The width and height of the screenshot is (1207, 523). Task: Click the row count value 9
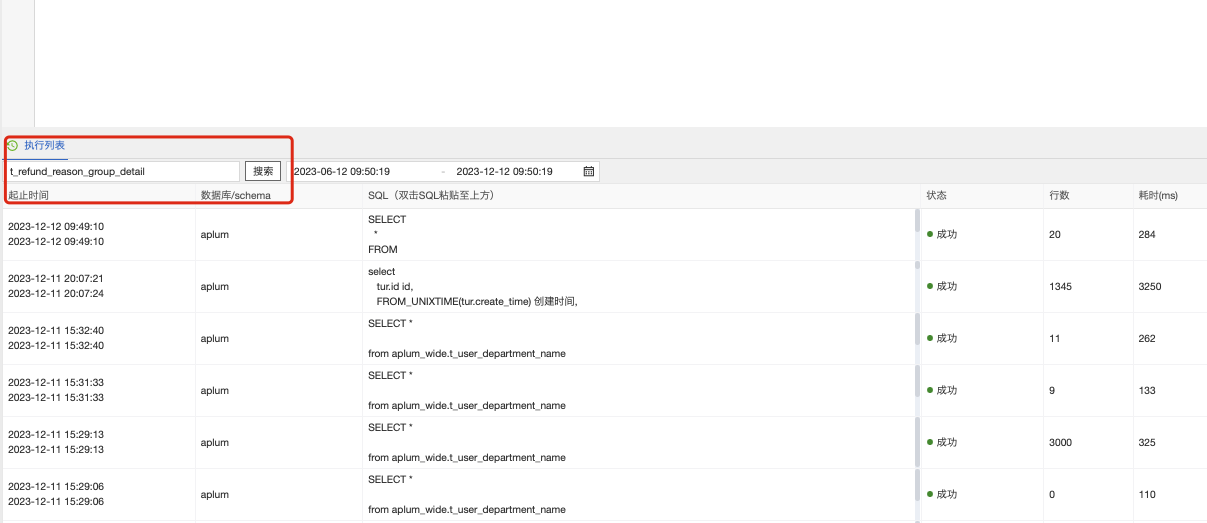coord(1052,390)
